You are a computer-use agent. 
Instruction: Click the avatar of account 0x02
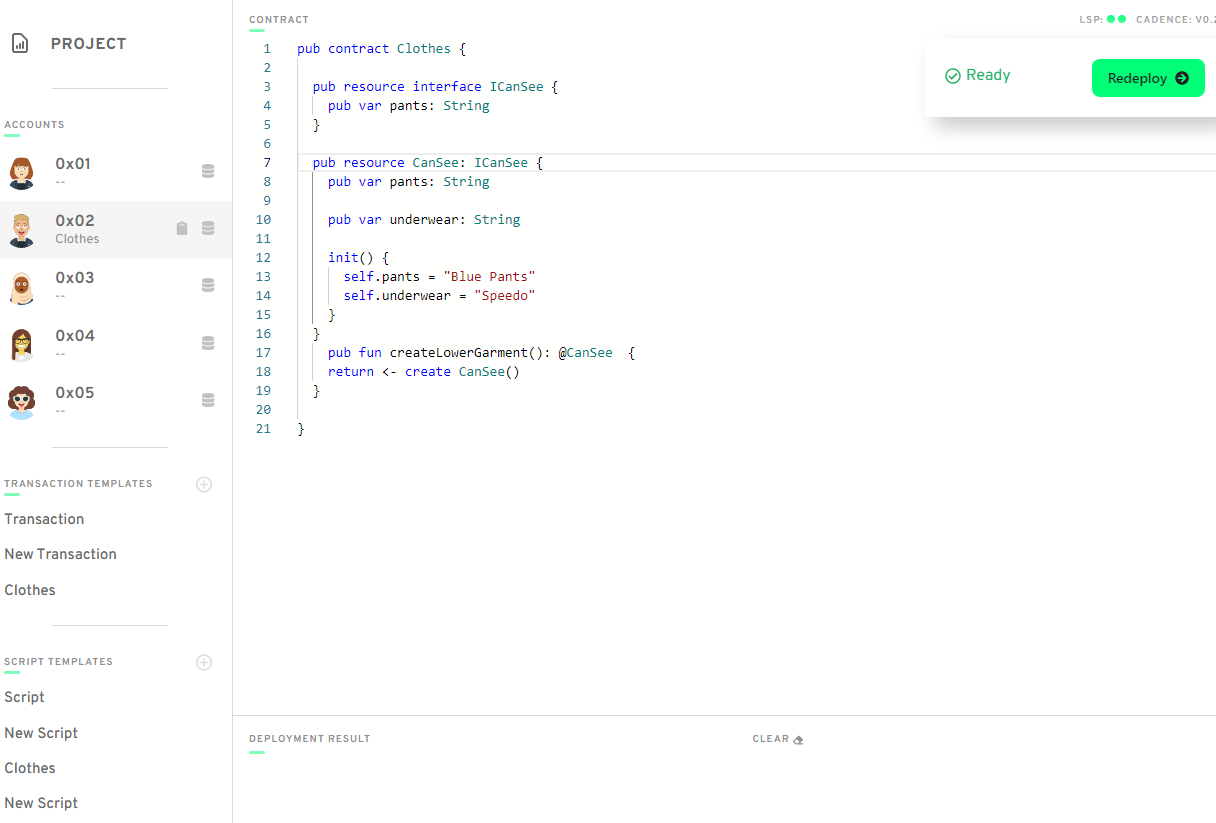[21, 229]
